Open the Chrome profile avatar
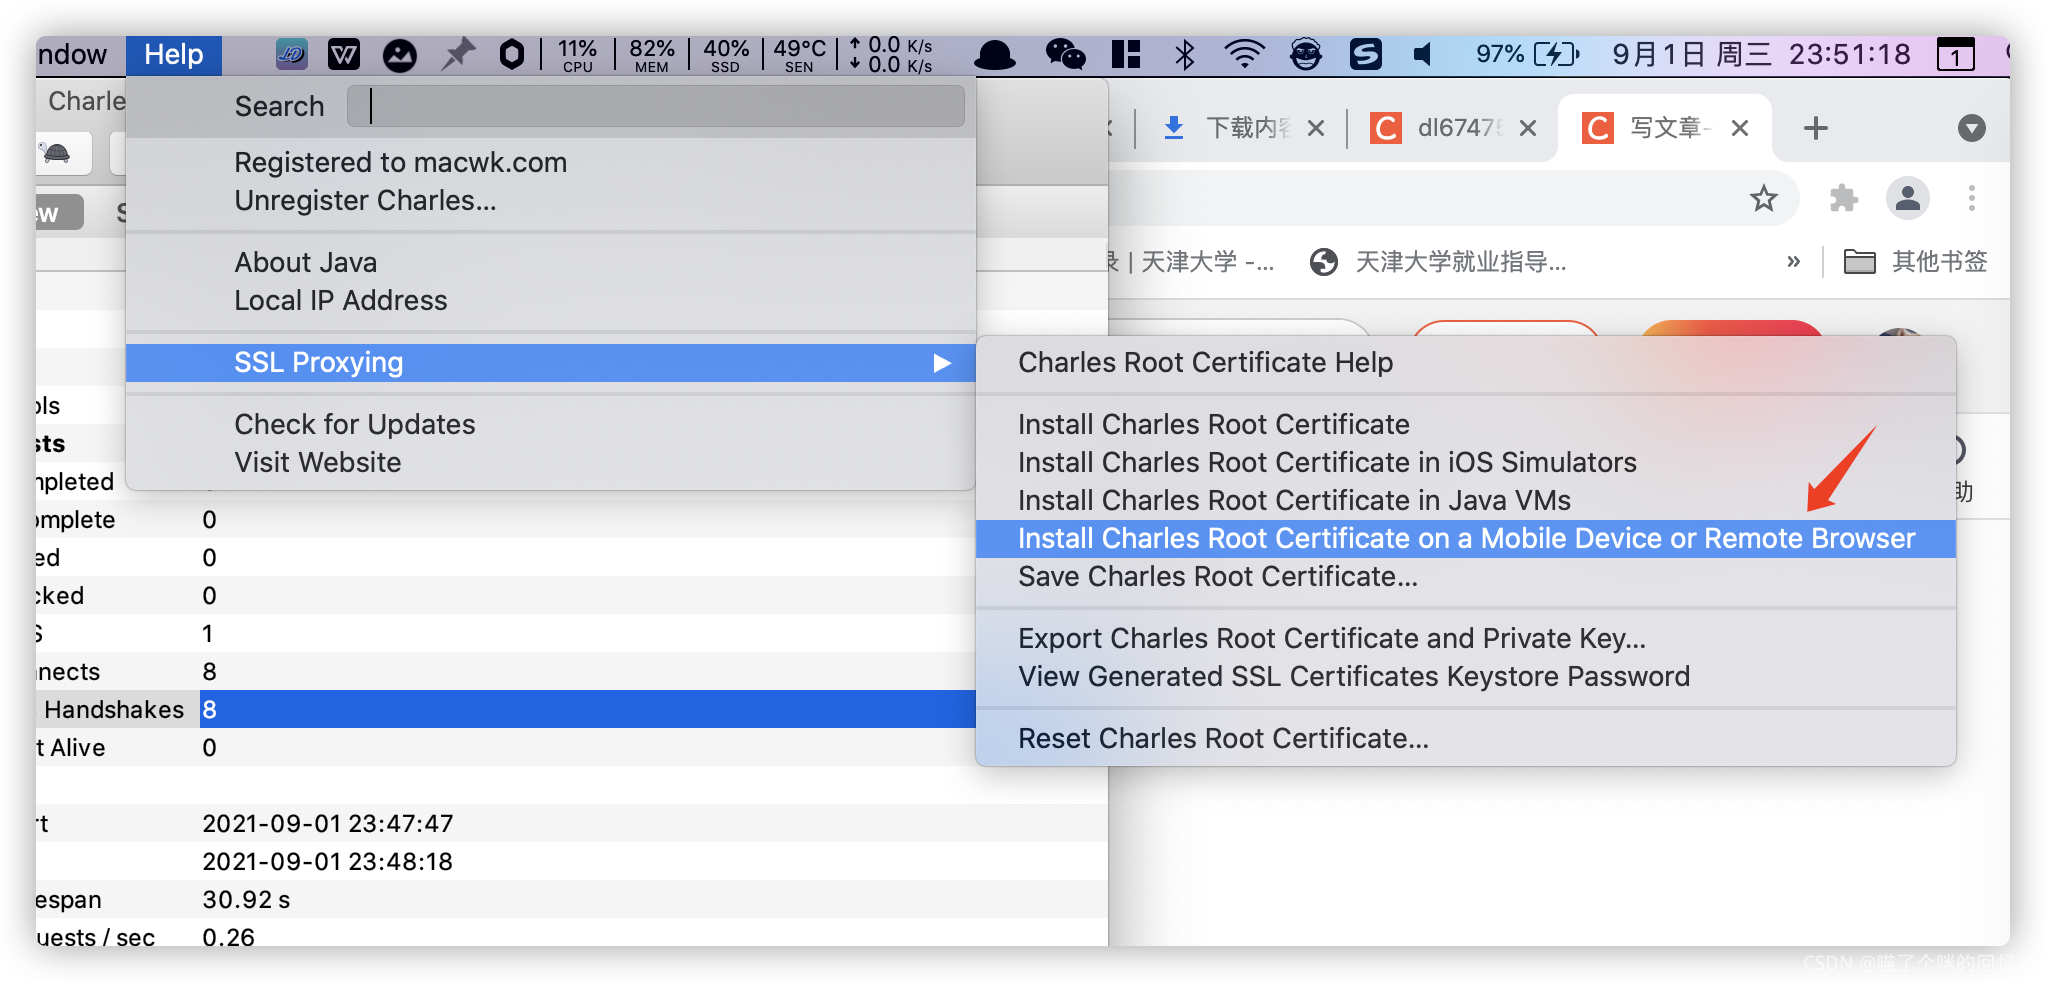 1907,198
